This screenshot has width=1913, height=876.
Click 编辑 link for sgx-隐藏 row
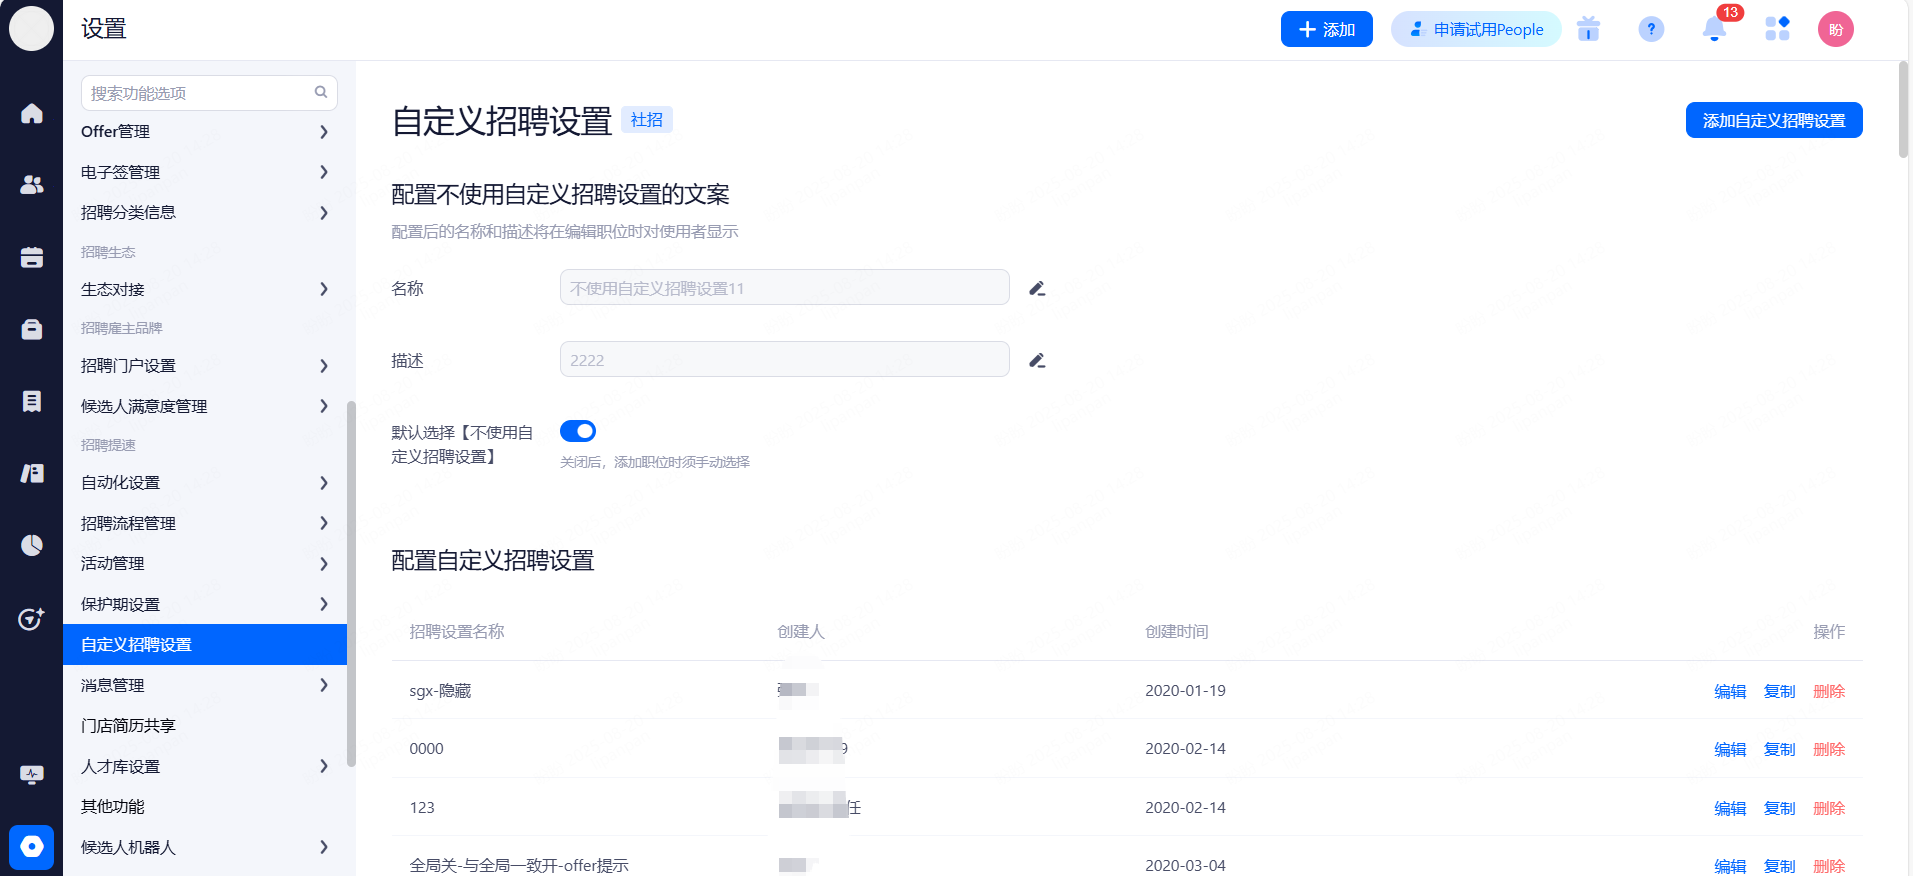pyautogui.click(x=1729, y=691)
